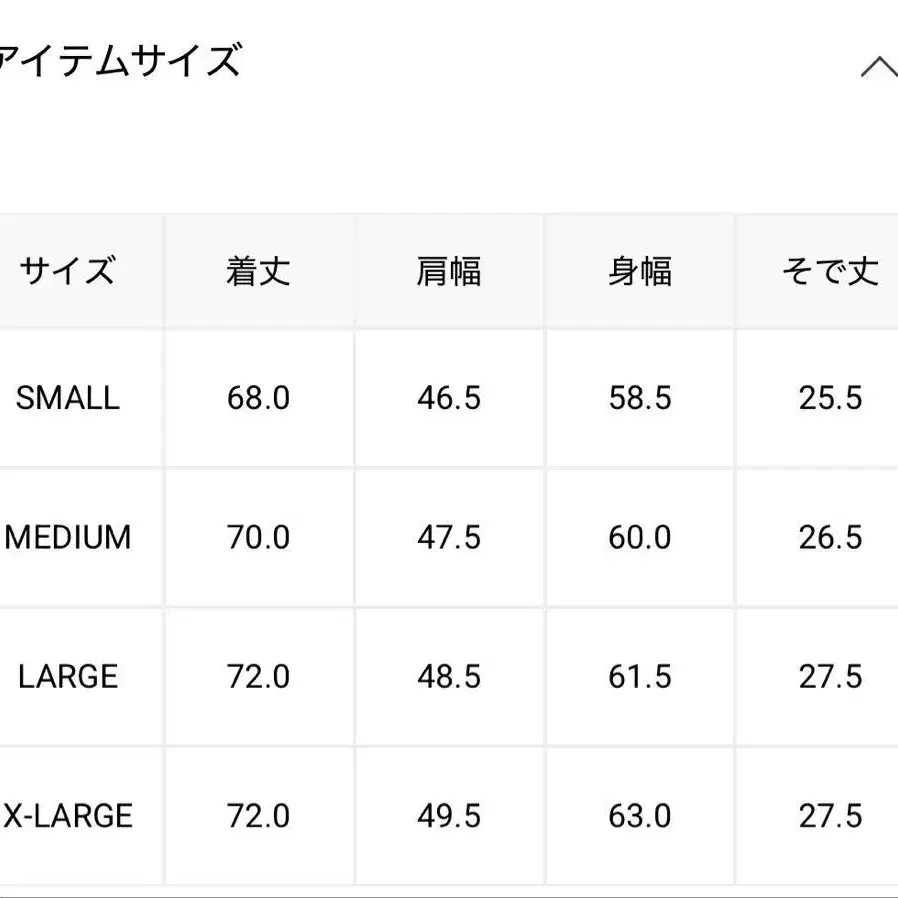Select SMALL そで丈 value 25.5
Viewport: 898px width, 898px height.
(x=830, y=398)
